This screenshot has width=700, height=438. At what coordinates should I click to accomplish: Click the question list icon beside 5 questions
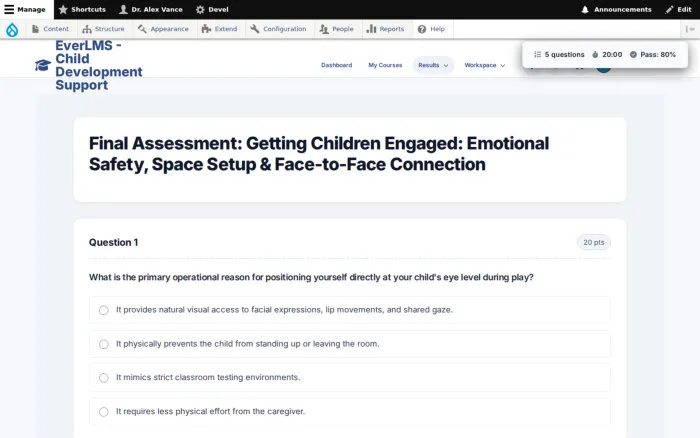pyautogui.click(x=538, y=54)
